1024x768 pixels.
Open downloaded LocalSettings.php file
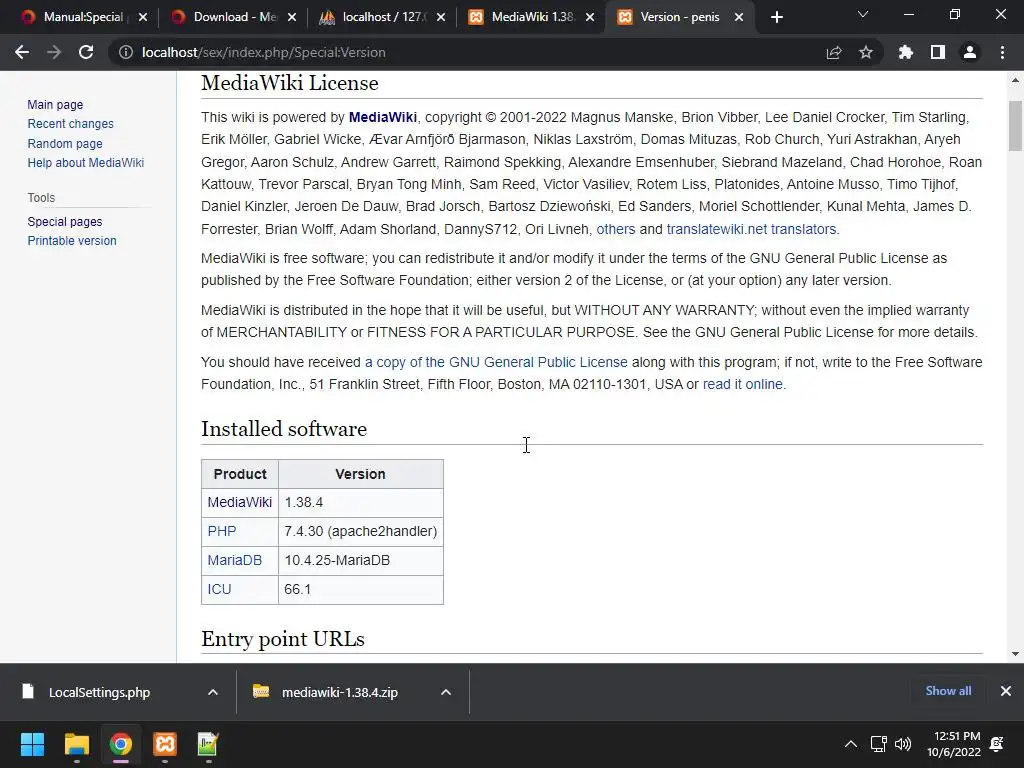coord(99,692)
